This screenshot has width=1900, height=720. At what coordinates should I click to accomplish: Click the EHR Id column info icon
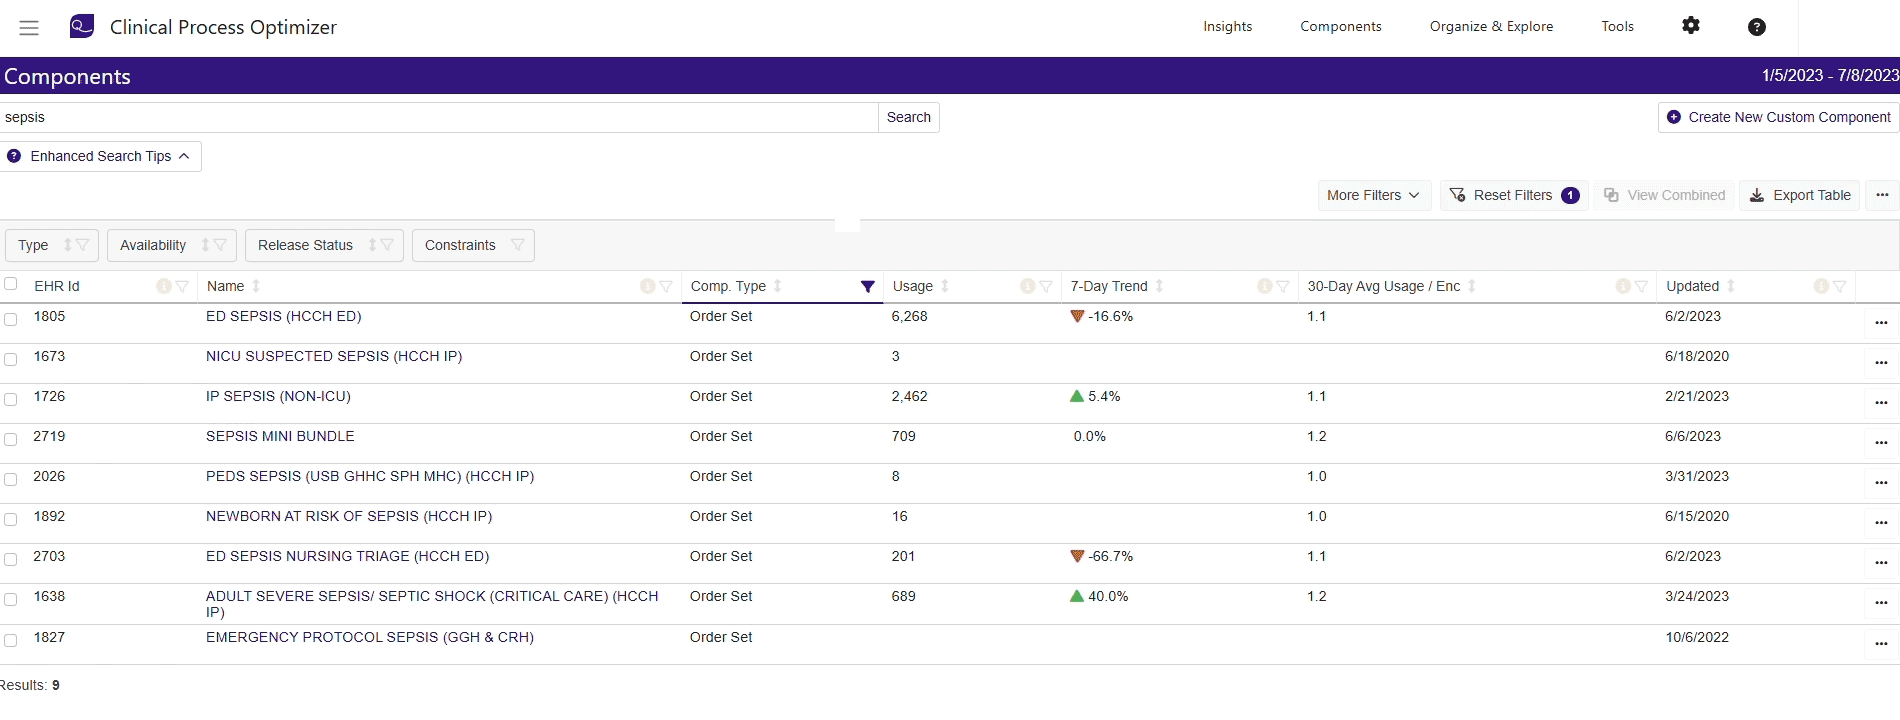click(163, 287)
